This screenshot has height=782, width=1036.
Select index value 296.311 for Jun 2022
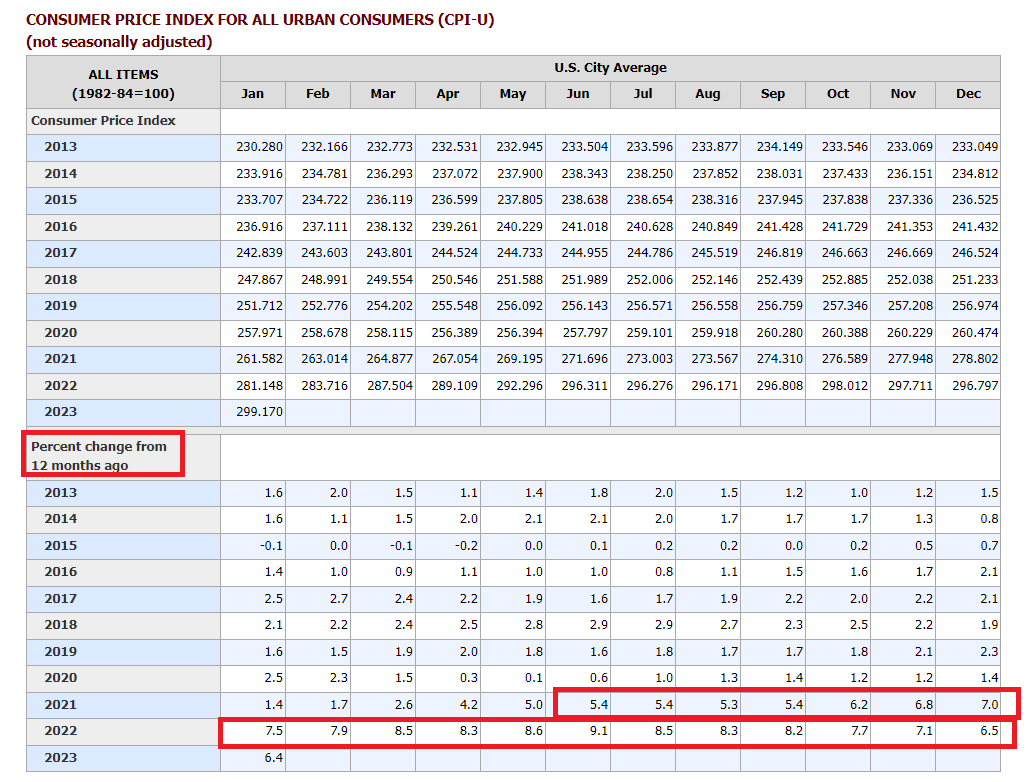click(584, 386)
